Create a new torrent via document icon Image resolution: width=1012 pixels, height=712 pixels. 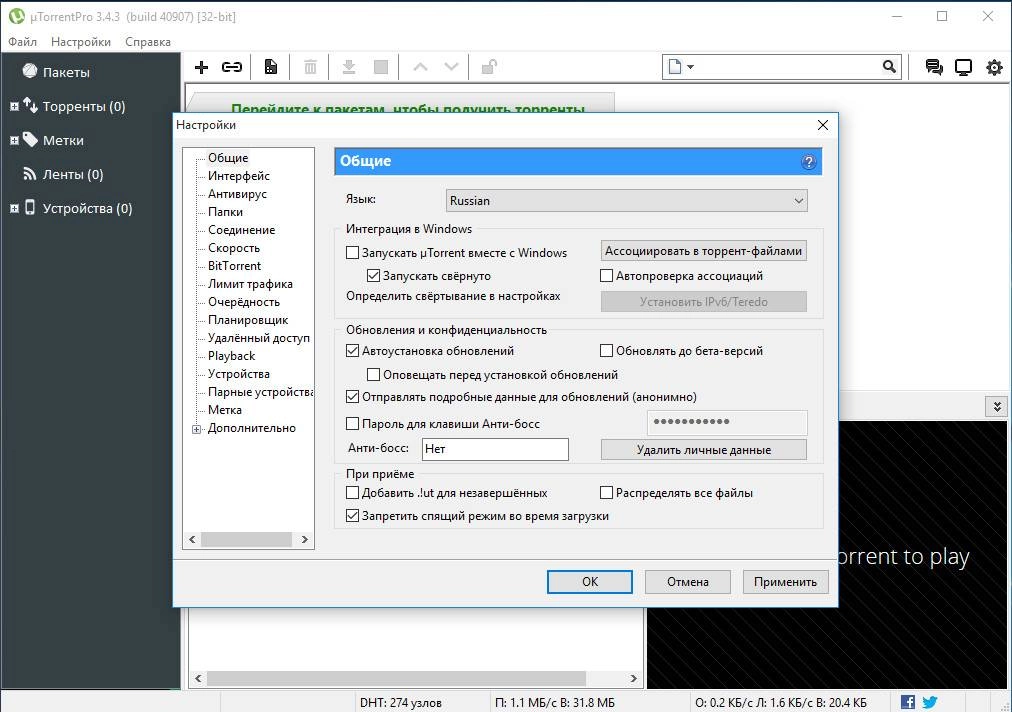point(270,66)
